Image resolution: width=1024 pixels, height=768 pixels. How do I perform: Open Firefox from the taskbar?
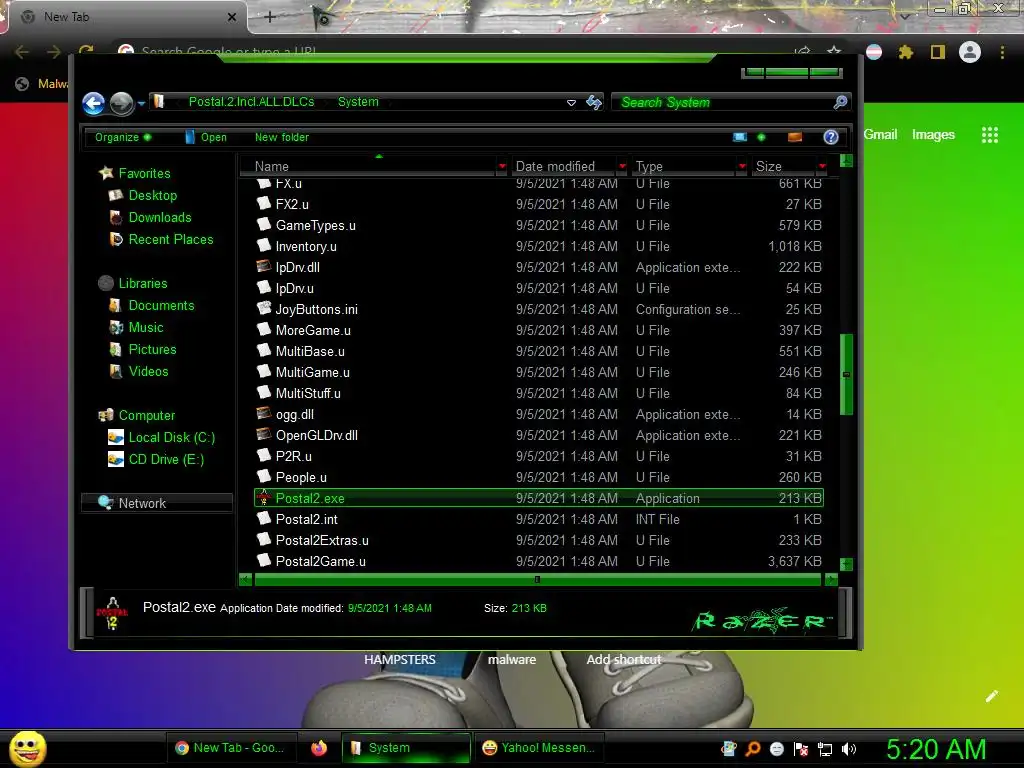click(319, 748)
